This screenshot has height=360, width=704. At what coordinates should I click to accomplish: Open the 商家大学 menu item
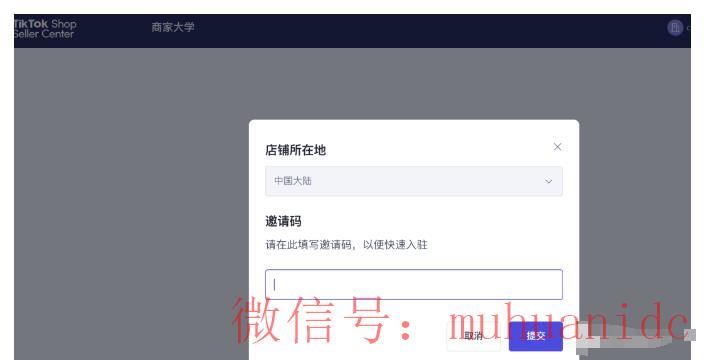173,27
